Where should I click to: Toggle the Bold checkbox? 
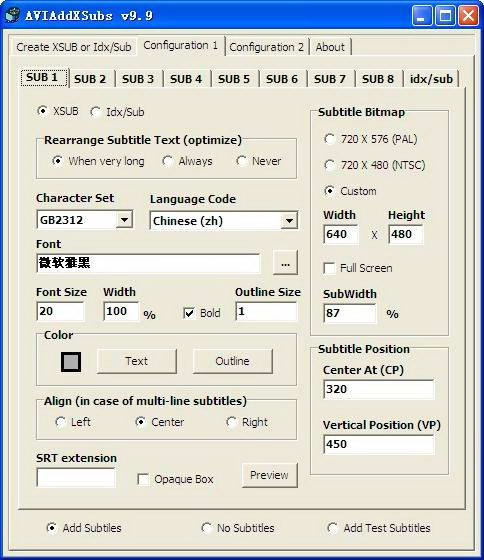(x=189, y=313)
